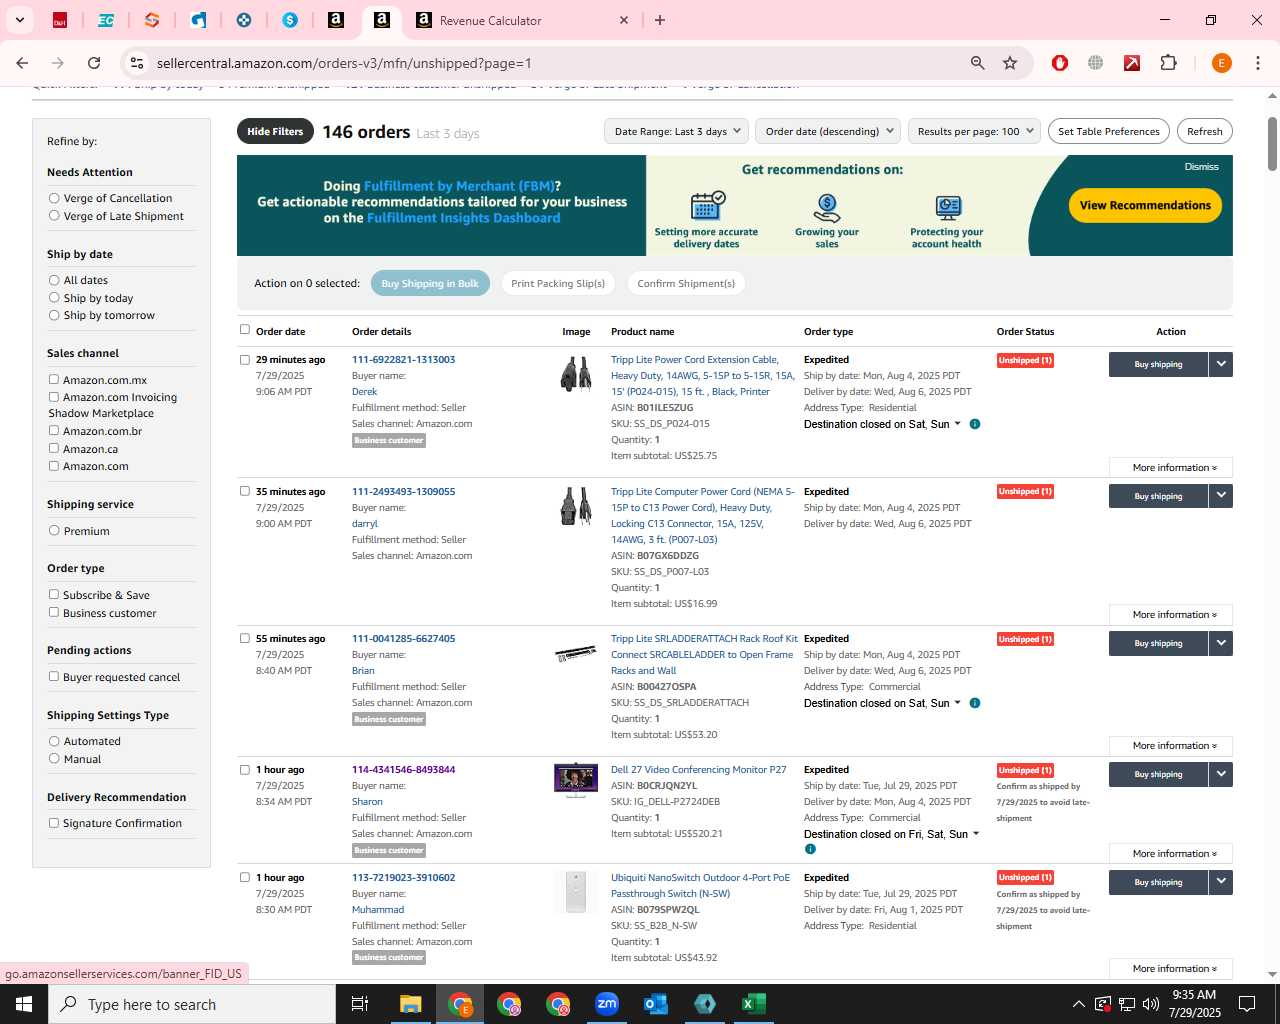The width and height of the screenshot is (1280, 1024).
Task: Click info icon for Brian's order destination
Action: click(975, 703)
